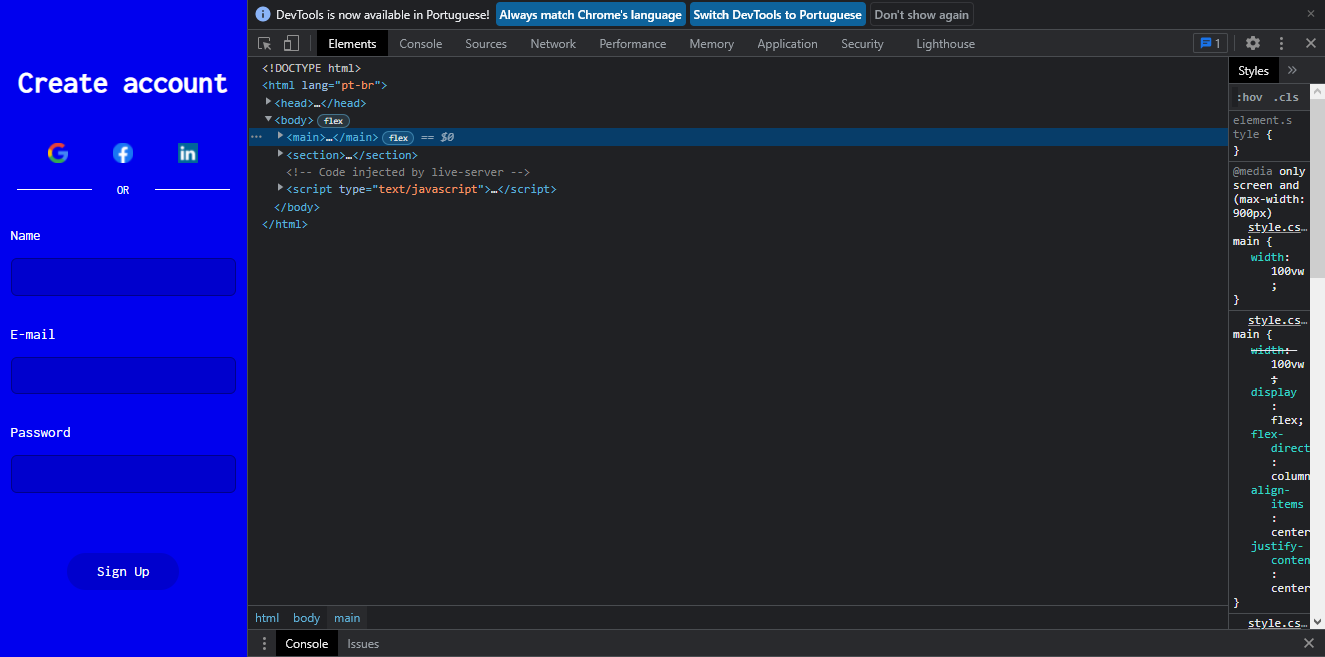Click the LinkedIn sign-up icon

[x=187, y=152]
